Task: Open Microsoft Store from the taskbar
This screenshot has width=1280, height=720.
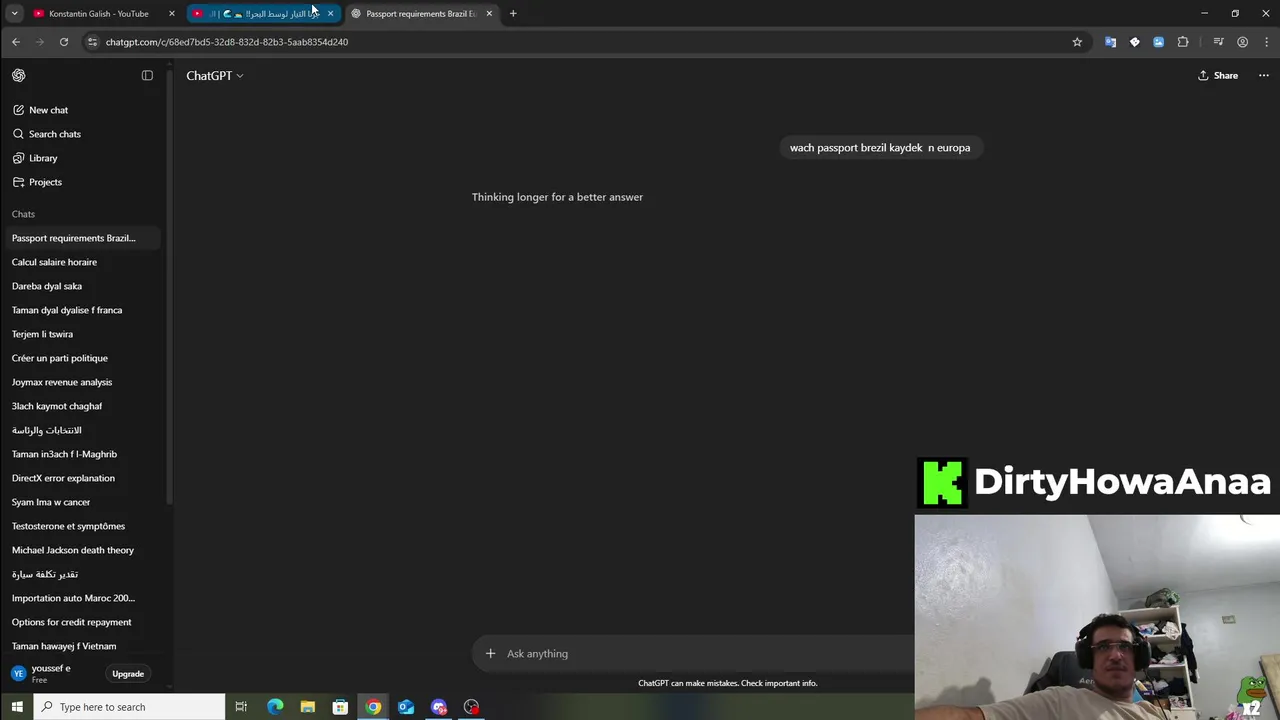Action: 340,707
